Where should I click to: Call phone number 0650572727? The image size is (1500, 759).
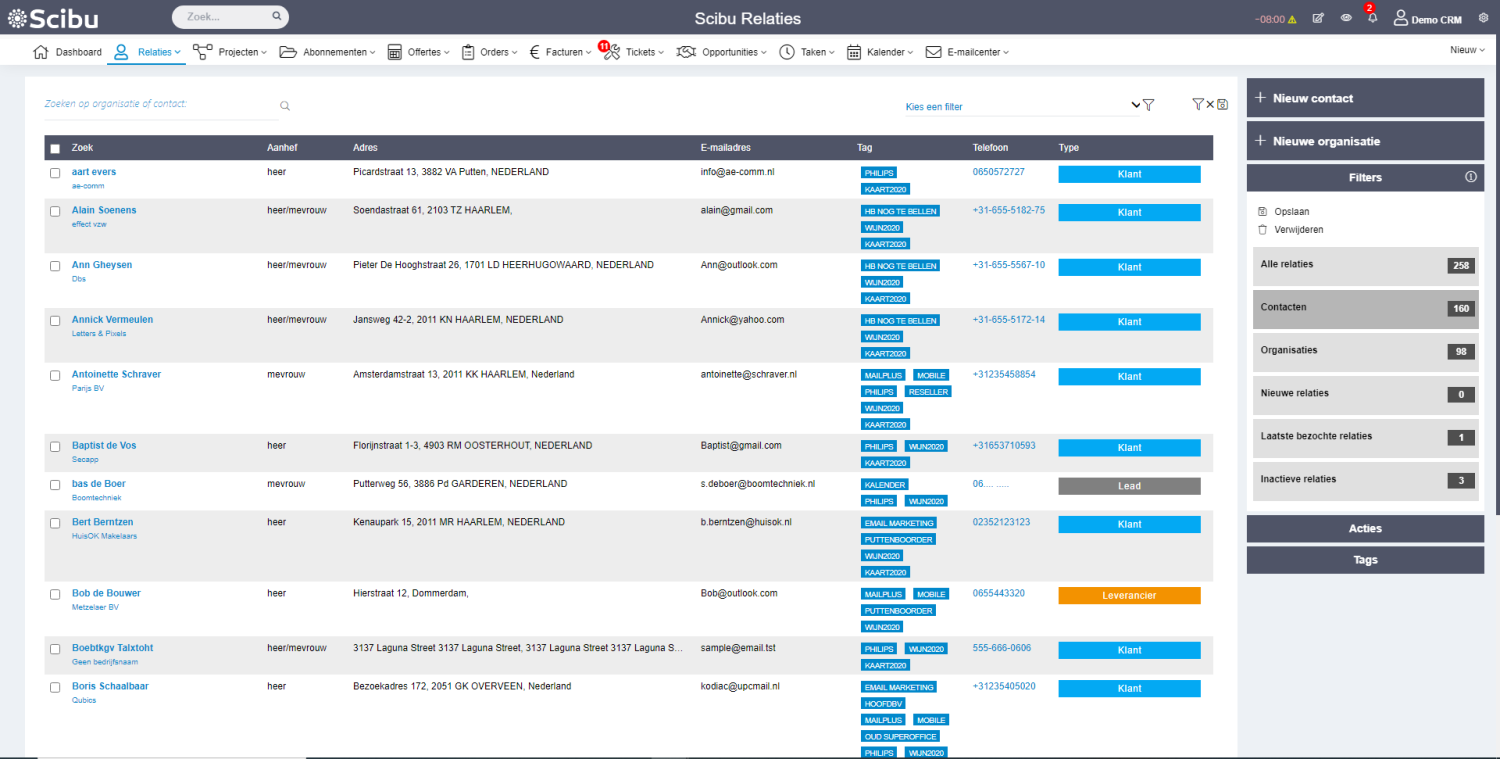998,172
